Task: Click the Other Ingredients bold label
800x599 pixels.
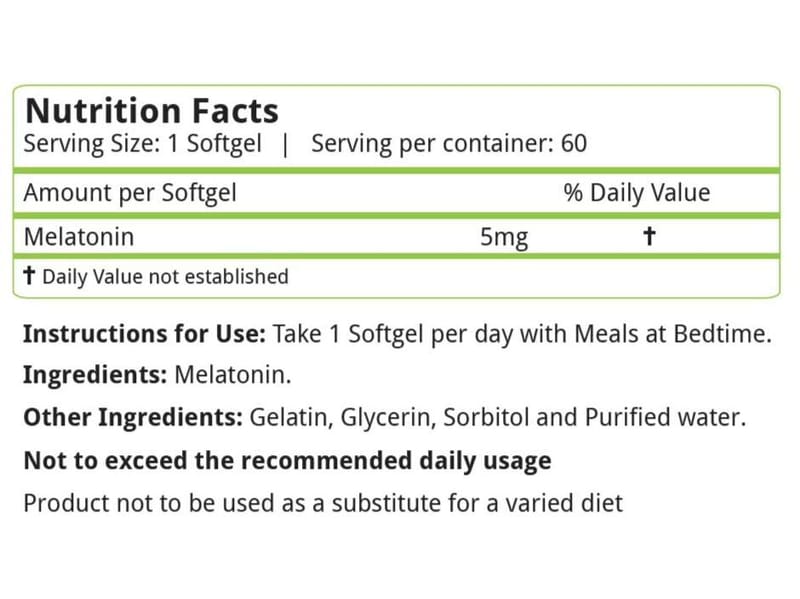Action: [x=133, y=417]
